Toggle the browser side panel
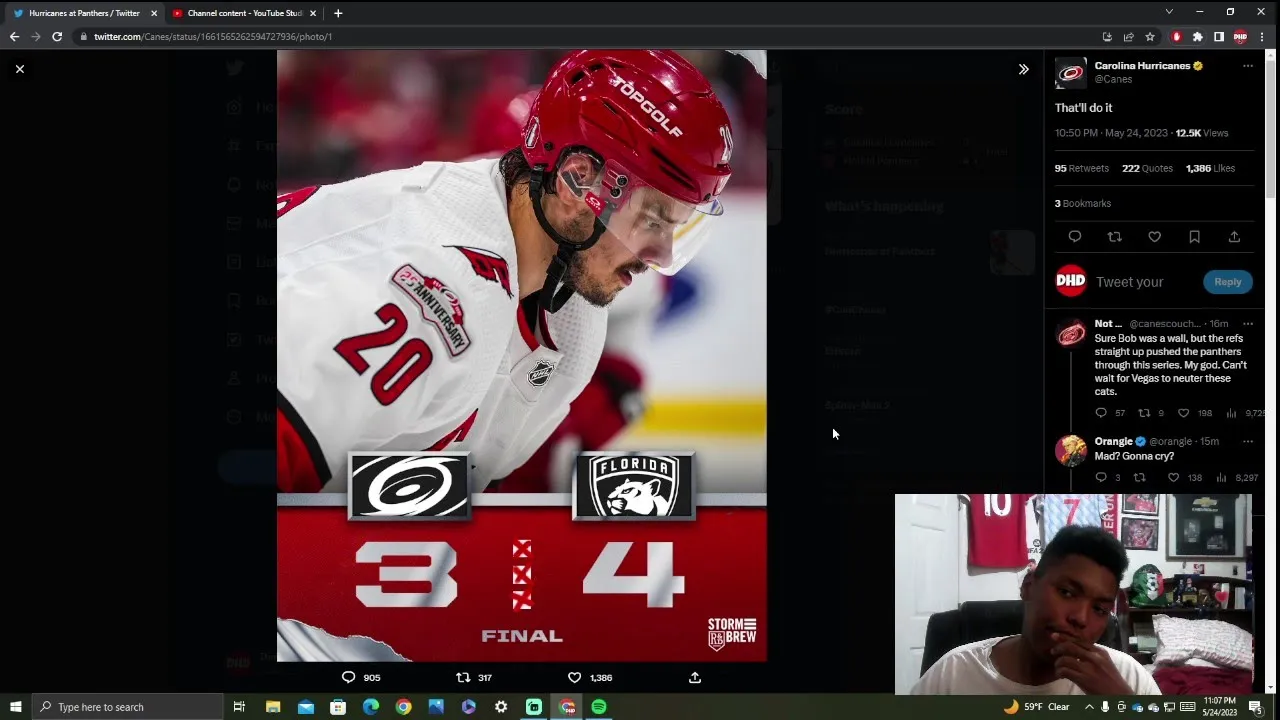Screen dimensions: 1280x720 pos(1219,36)
